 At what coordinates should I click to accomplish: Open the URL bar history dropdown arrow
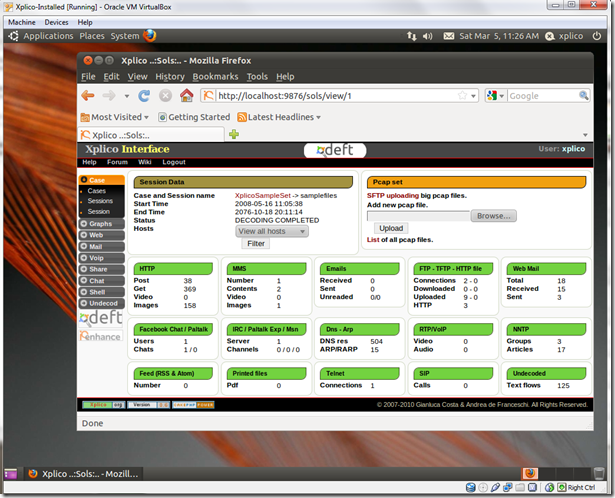point(473,96)
